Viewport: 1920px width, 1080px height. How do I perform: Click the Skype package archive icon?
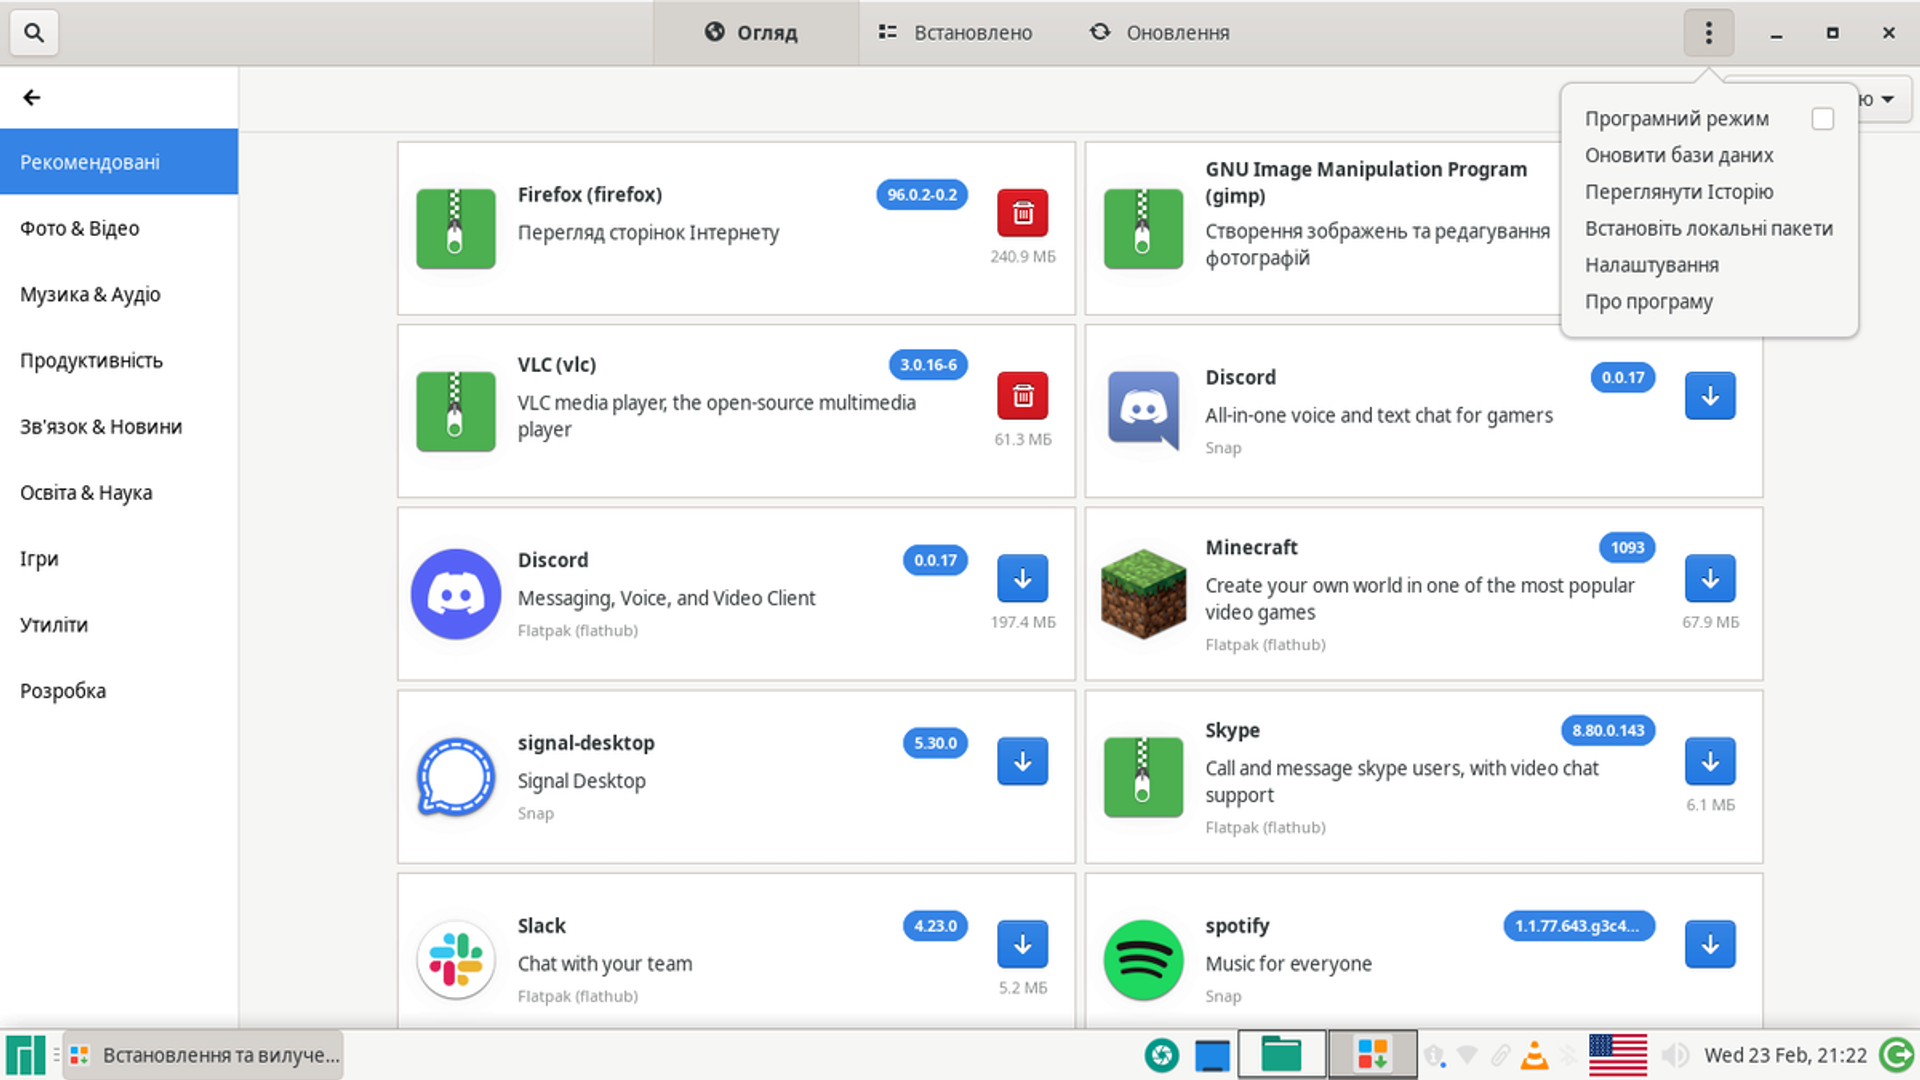click(x=1144, y=777)
